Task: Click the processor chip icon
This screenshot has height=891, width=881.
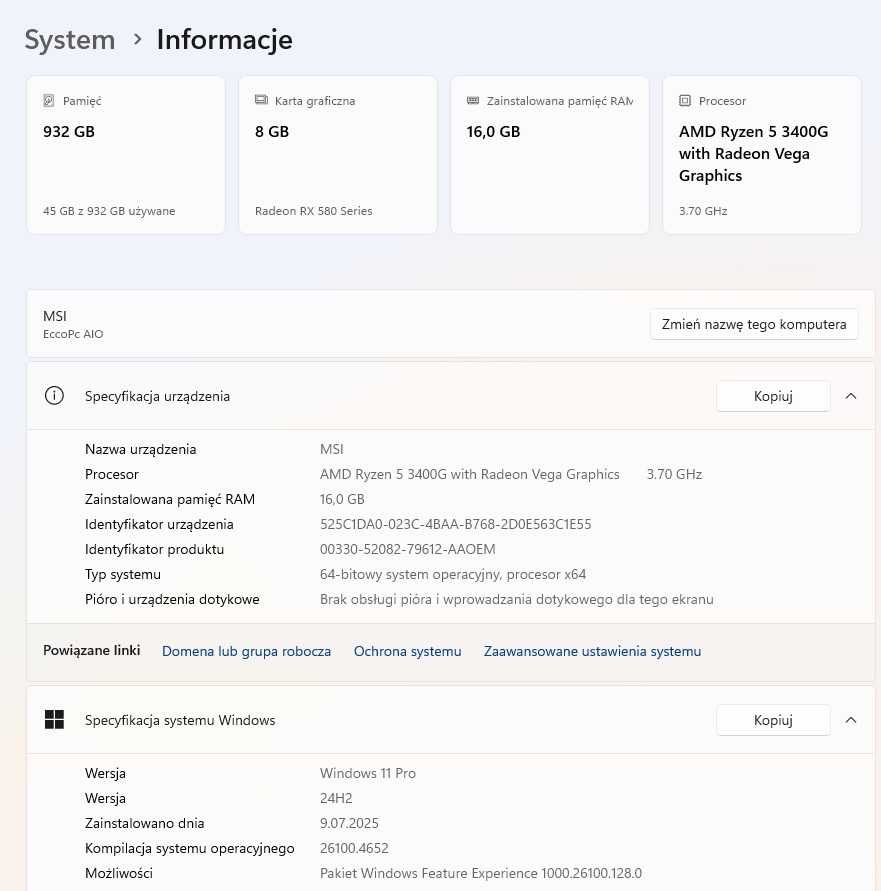Action: click(685, 101)
